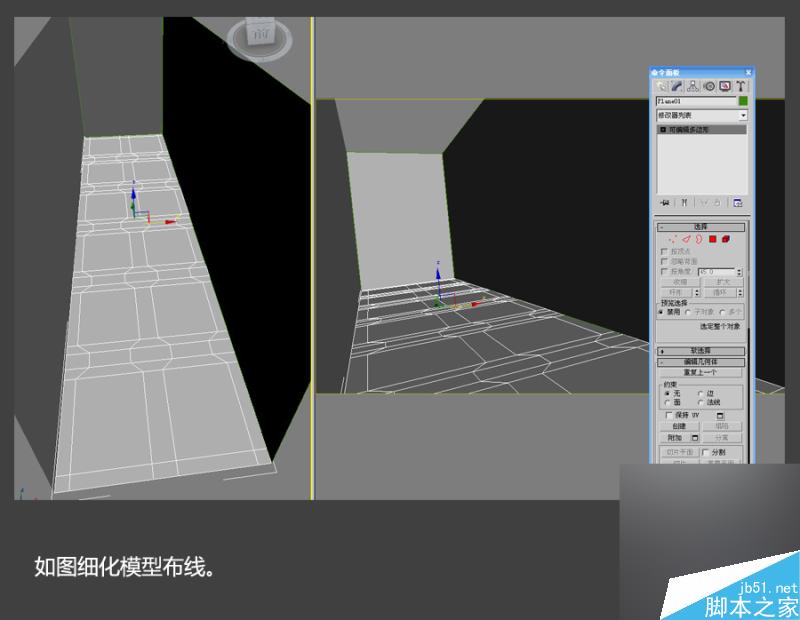Activate the Polygon sub-object mode icon
This screenshot has width=800, height=620.
pos(711,239)
